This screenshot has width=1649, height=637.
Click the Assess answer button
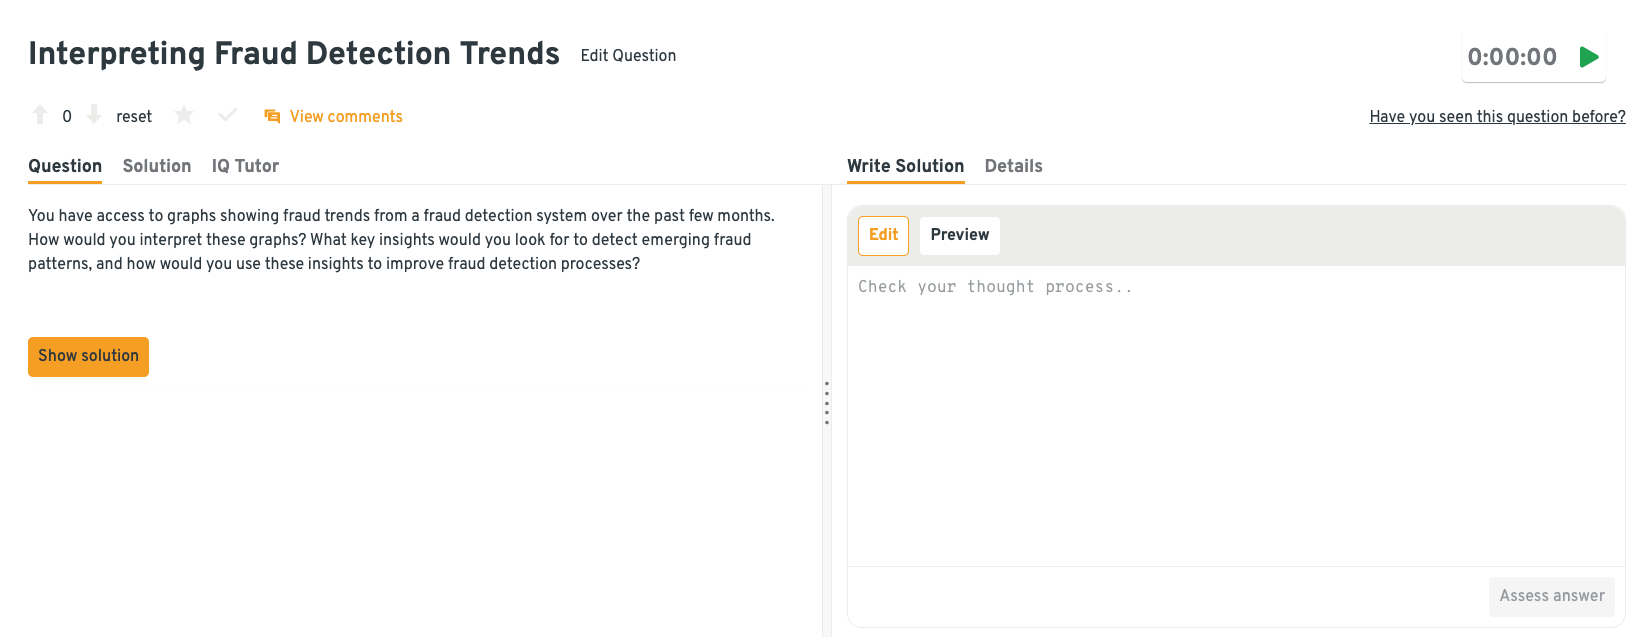click(1551, 596)
